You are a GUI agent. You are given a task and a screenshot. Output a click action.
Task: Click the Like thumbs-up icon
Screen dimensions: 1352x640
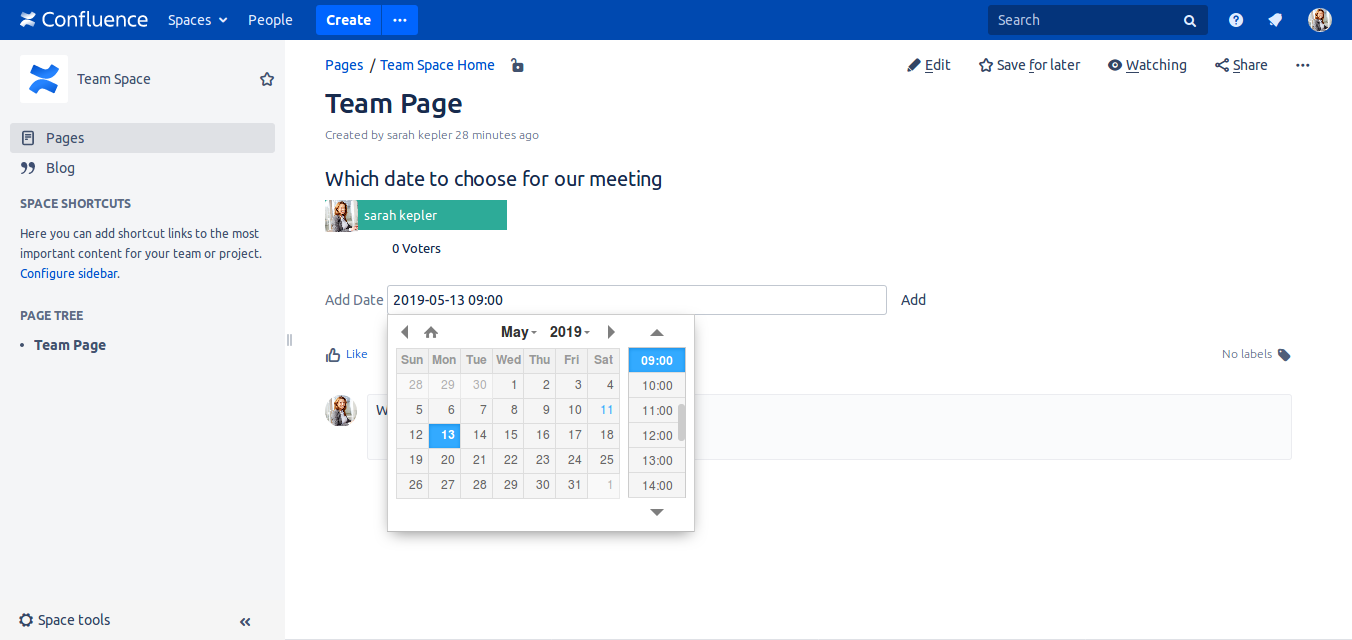click(x=333, y=354)
